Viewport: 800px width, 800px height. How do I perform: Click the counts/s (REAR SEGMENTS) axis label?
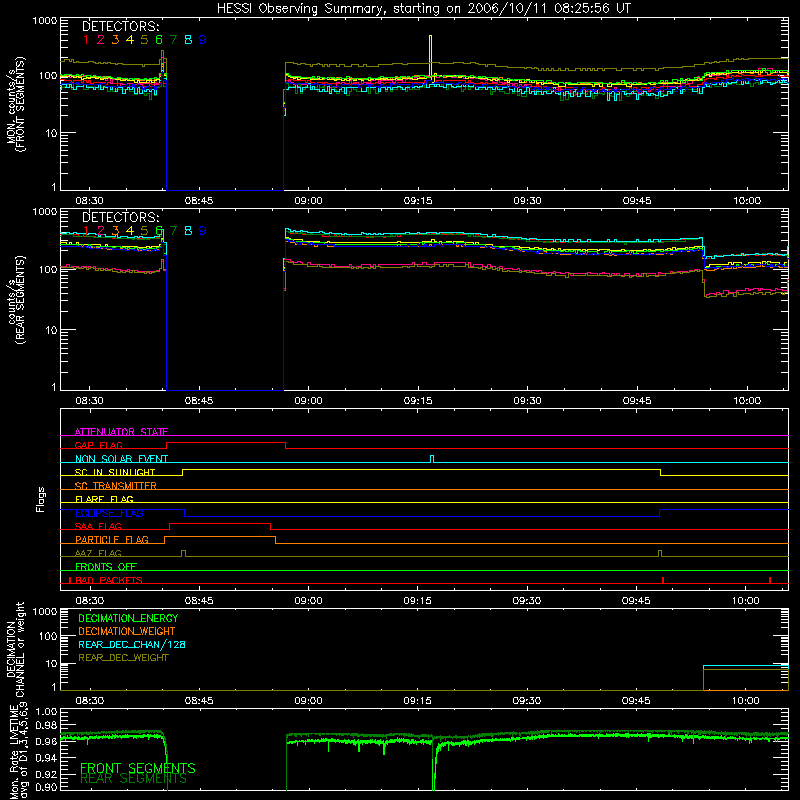tap(16, 300)
